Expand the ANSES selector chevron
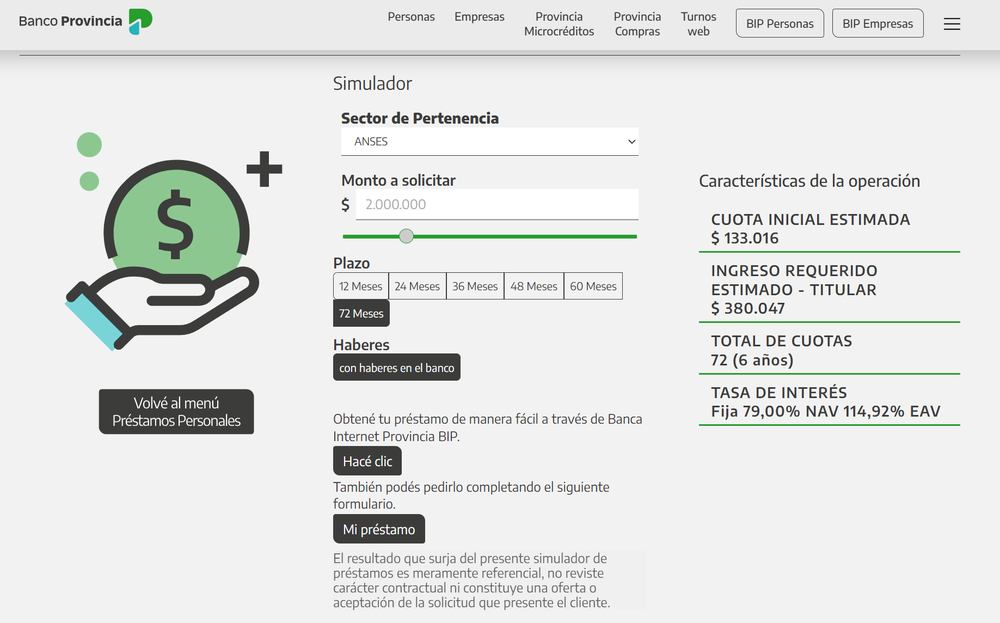1000x623 pixels. (x=631, y=141)
